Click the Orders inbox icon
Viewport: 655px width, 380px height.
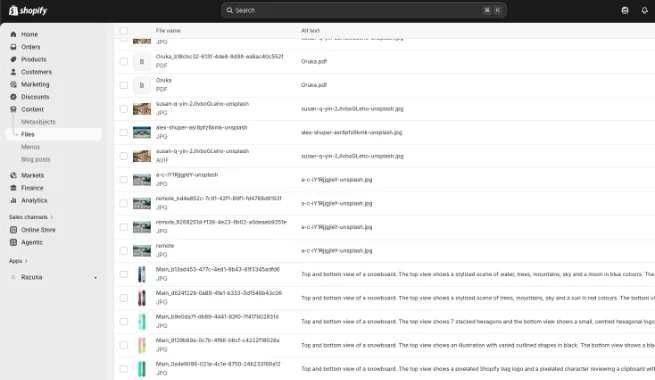(x=13, y=47)
